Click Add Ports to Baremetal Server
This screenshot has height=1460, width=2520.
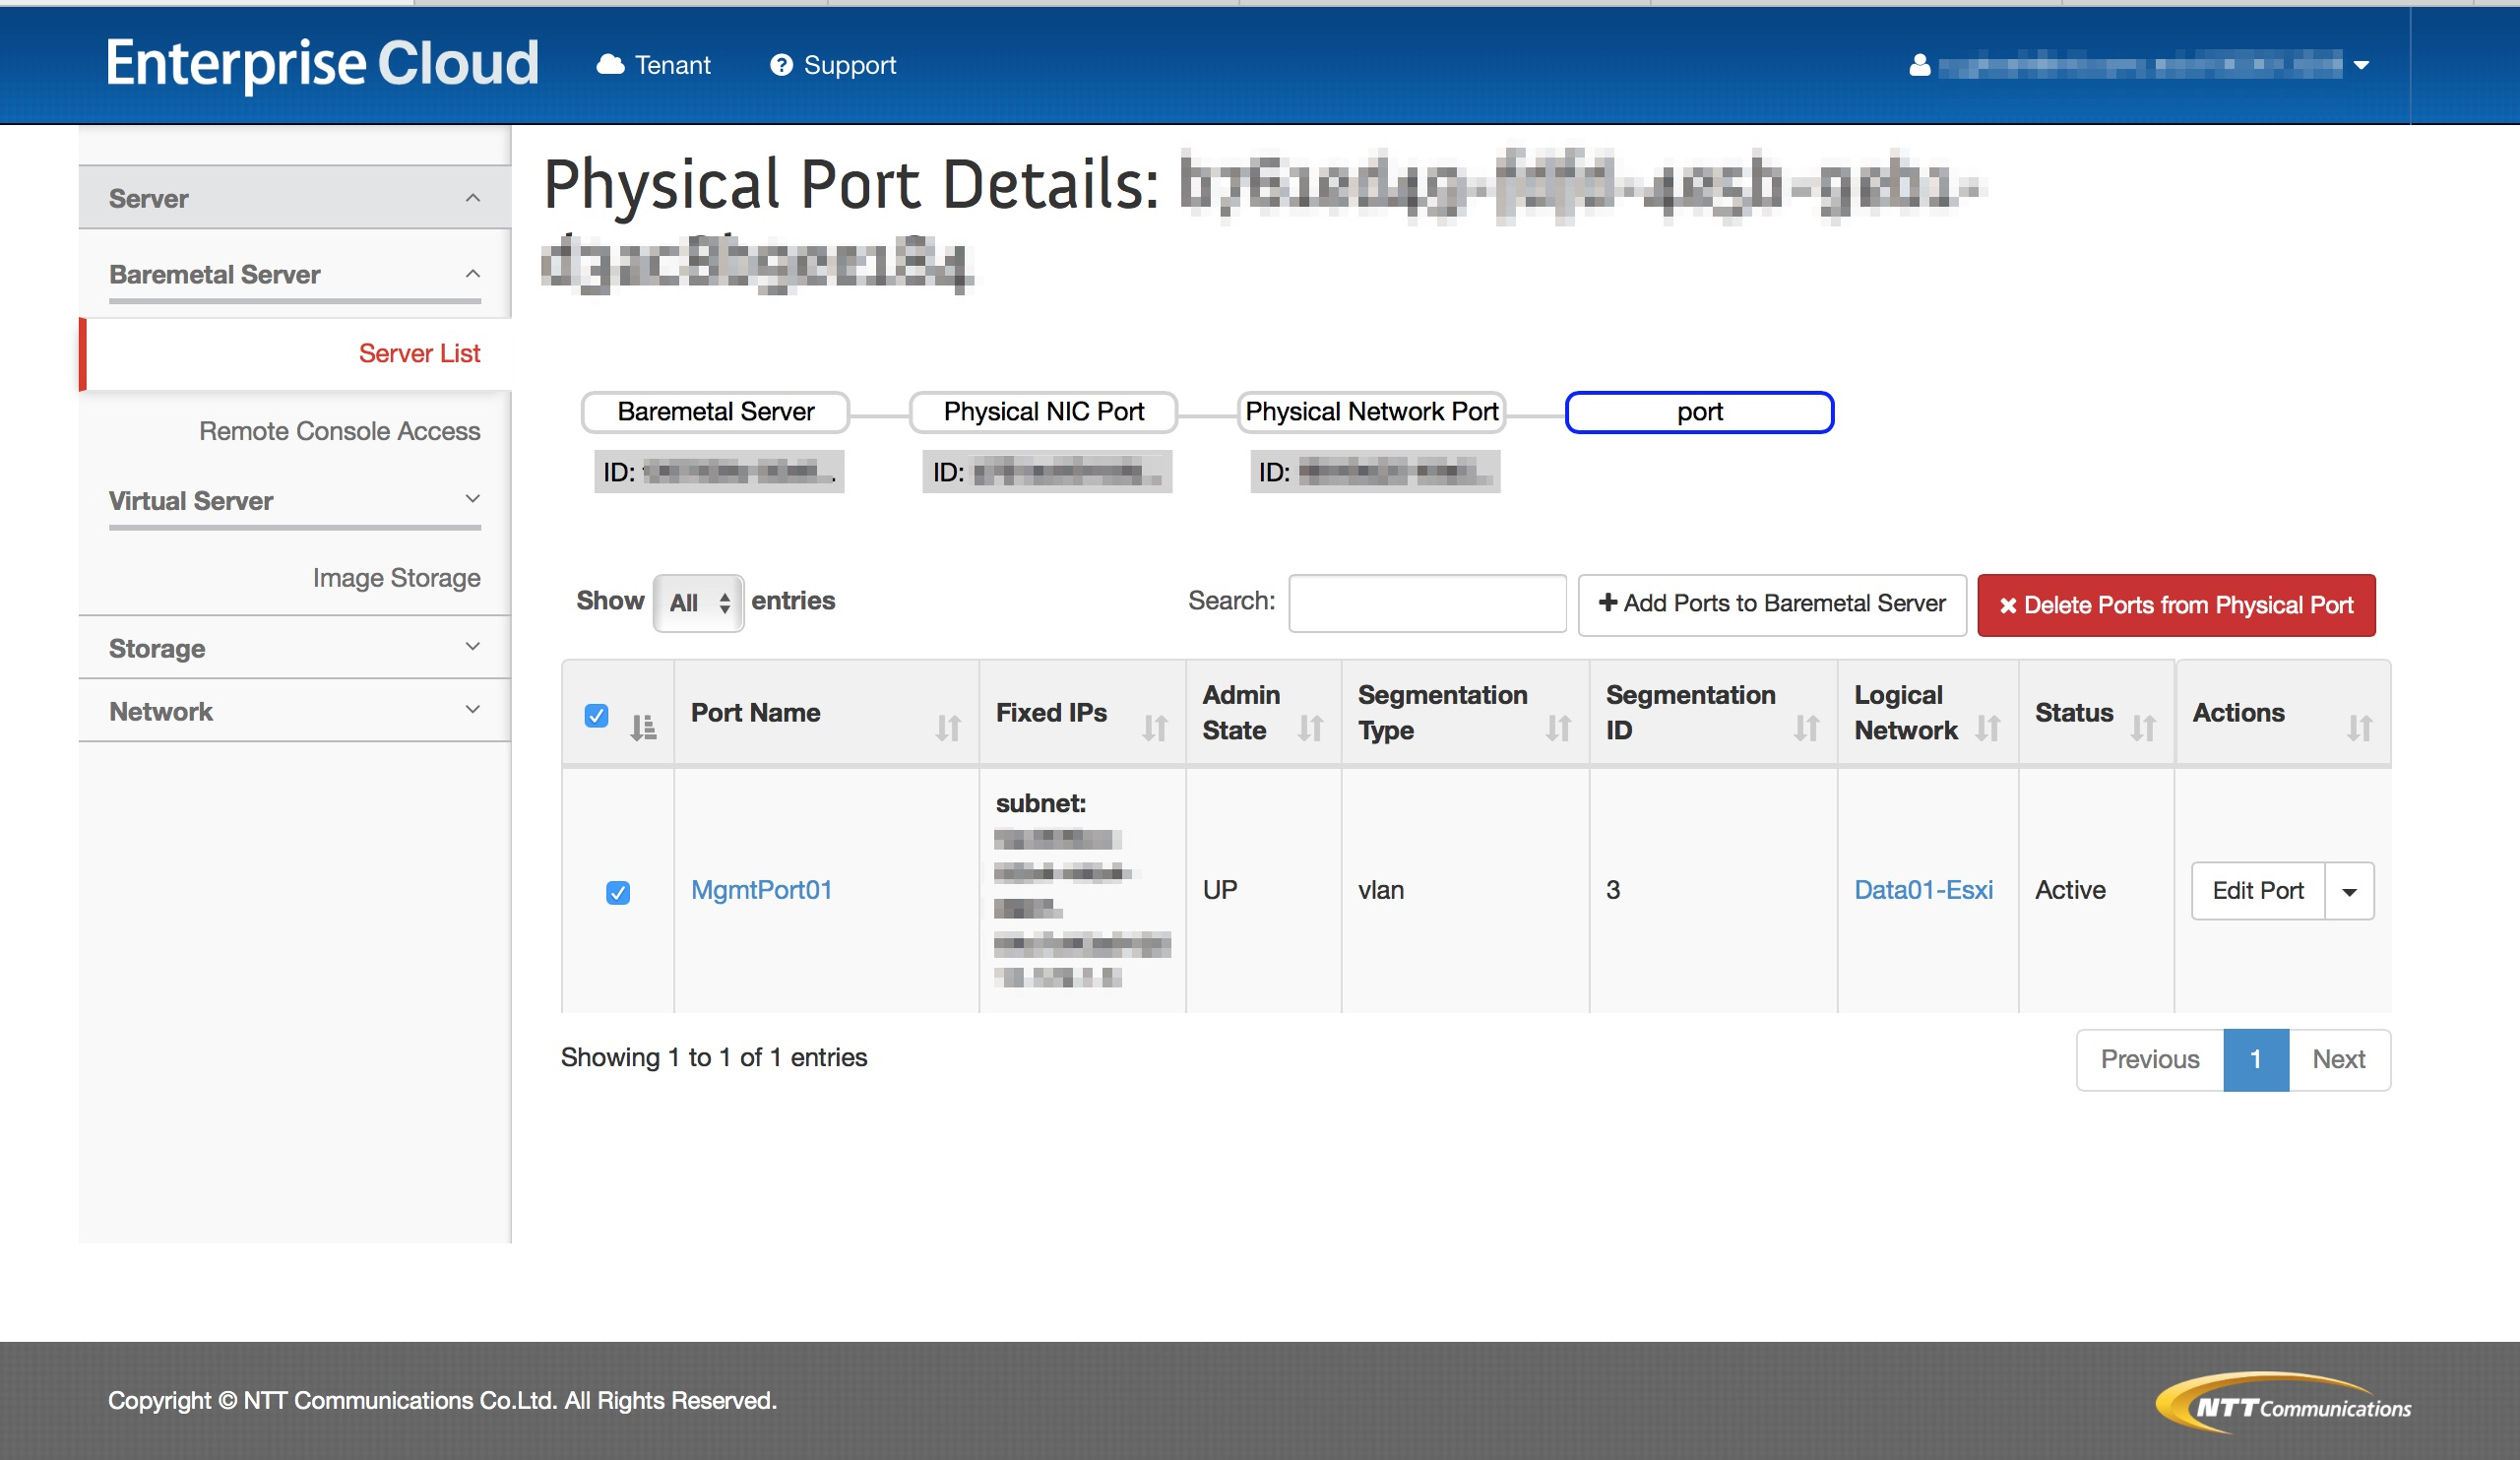click(x=1771, y=603)
